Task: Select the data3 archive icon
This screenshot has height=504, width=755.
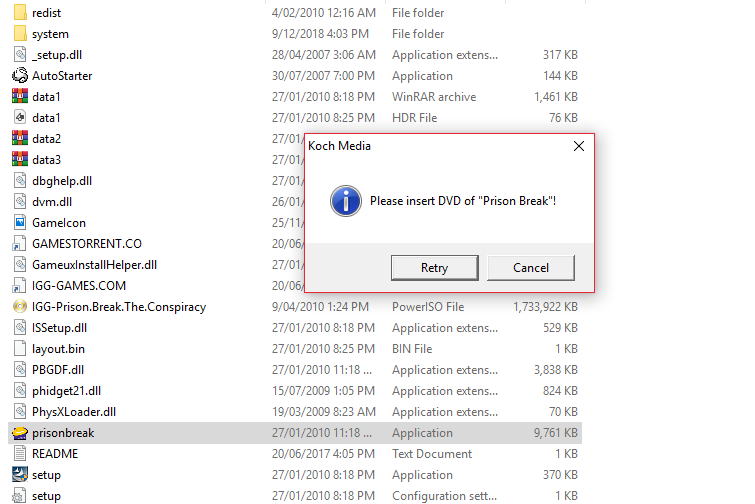Action: point(20,160)
